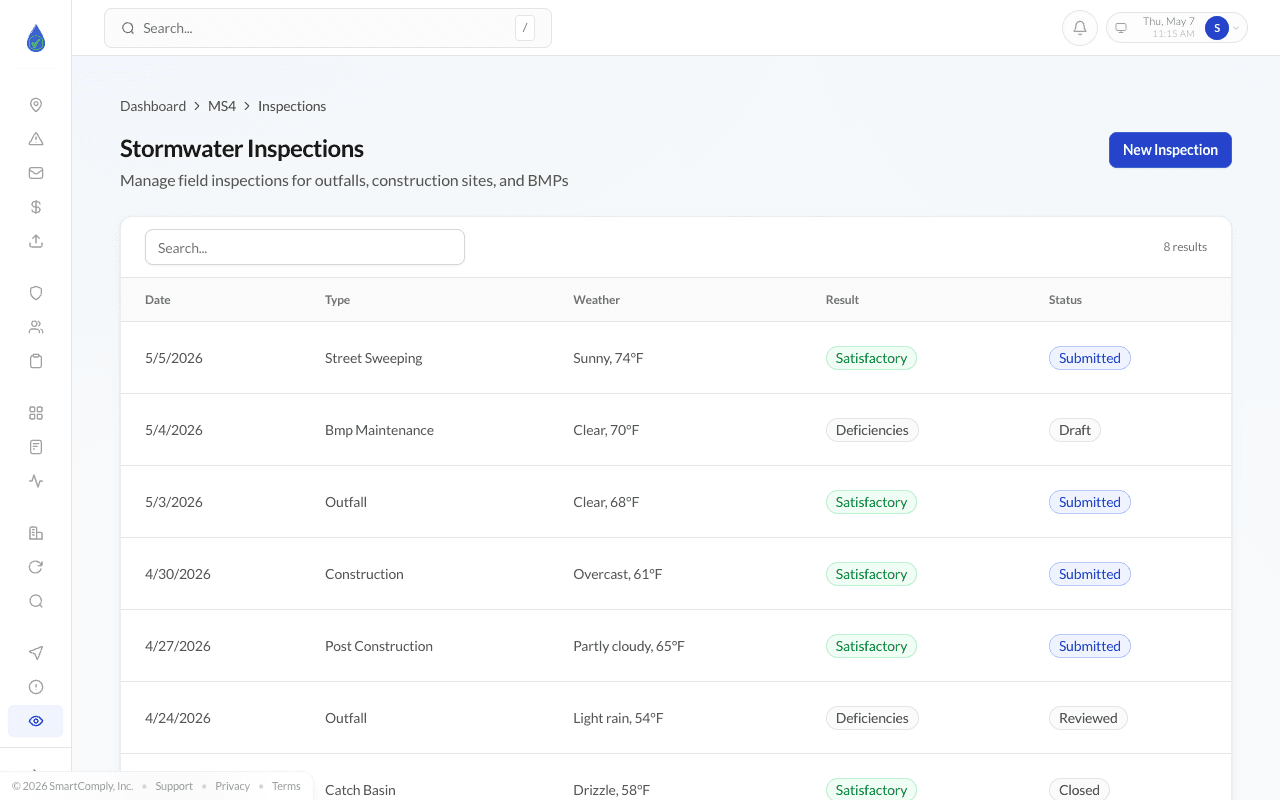Viewport: 1280px width, 800px height.
Task: Click Submitted badge in 5/5/2026 row
Action: point(1090,358)
